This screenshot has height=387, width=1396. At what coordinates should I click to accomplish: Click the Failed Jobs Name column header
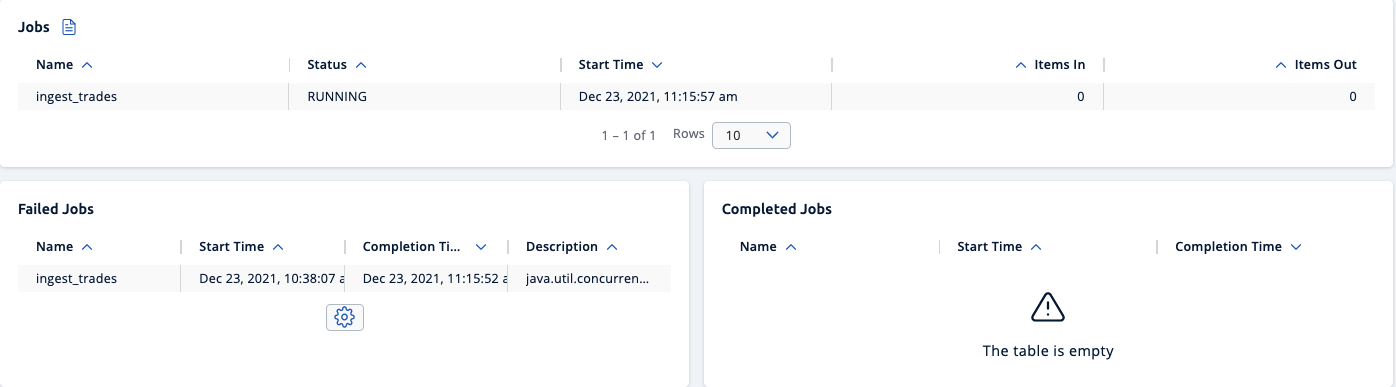56,247
